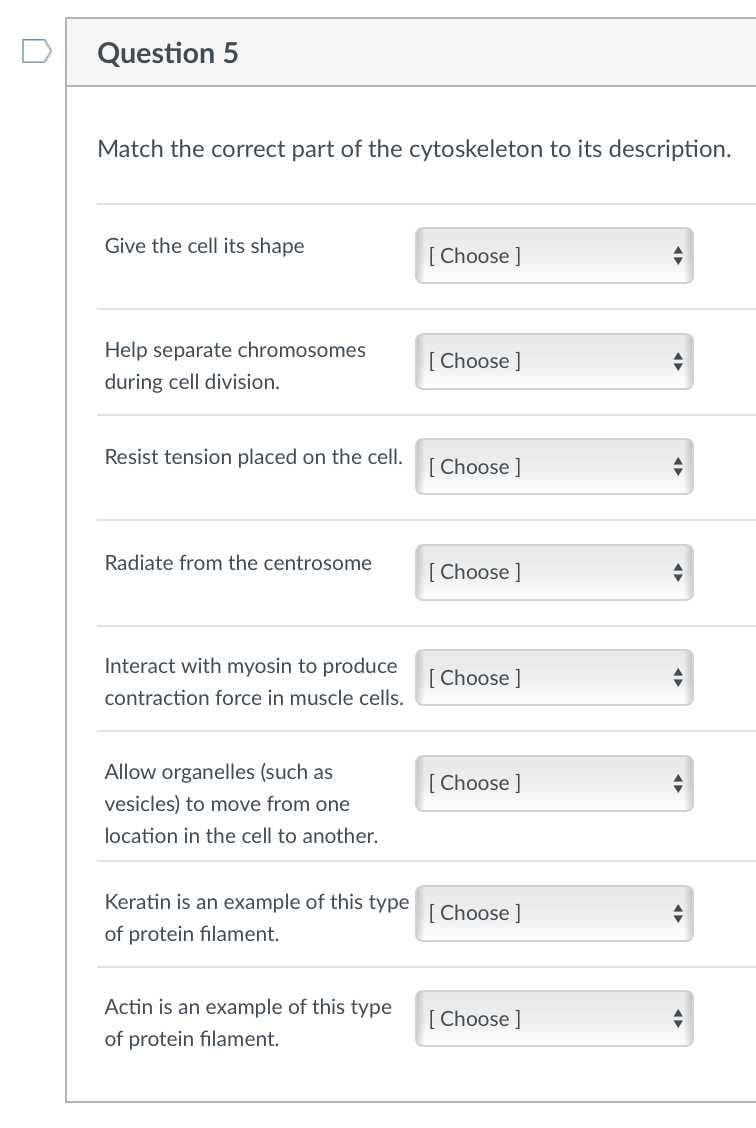
Task: Click the arrow icon on the keratin dropdown
Action: (x=678, y=912)
